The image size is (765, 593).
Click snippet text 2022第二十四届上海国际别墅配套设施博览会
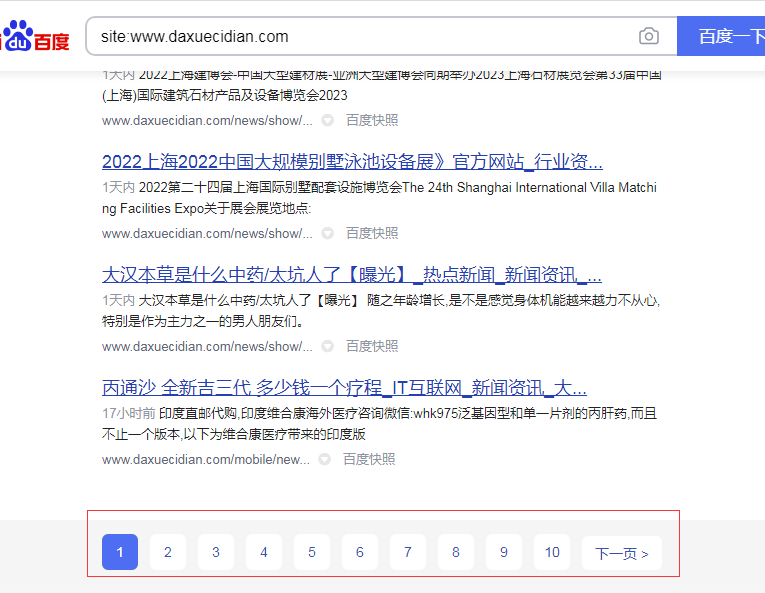coord(270,187)
